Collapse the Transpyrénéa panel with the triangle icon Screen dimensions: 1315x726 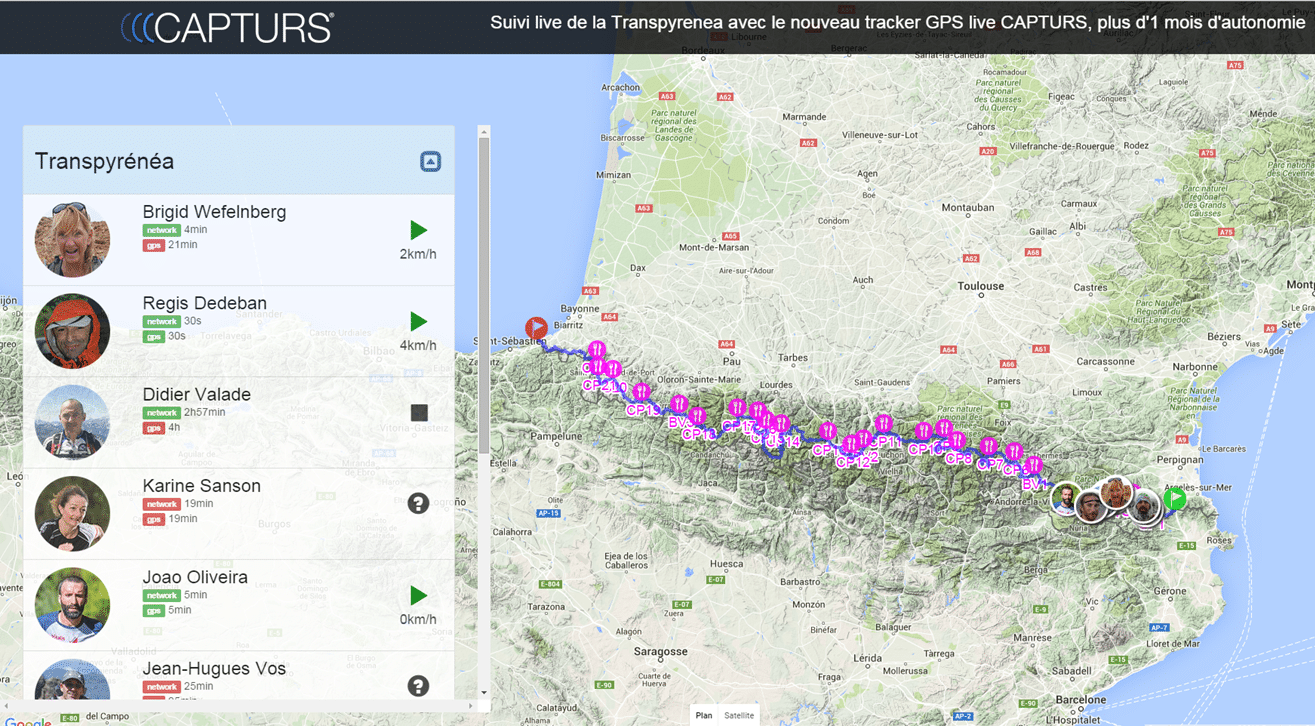coord(430,161)
